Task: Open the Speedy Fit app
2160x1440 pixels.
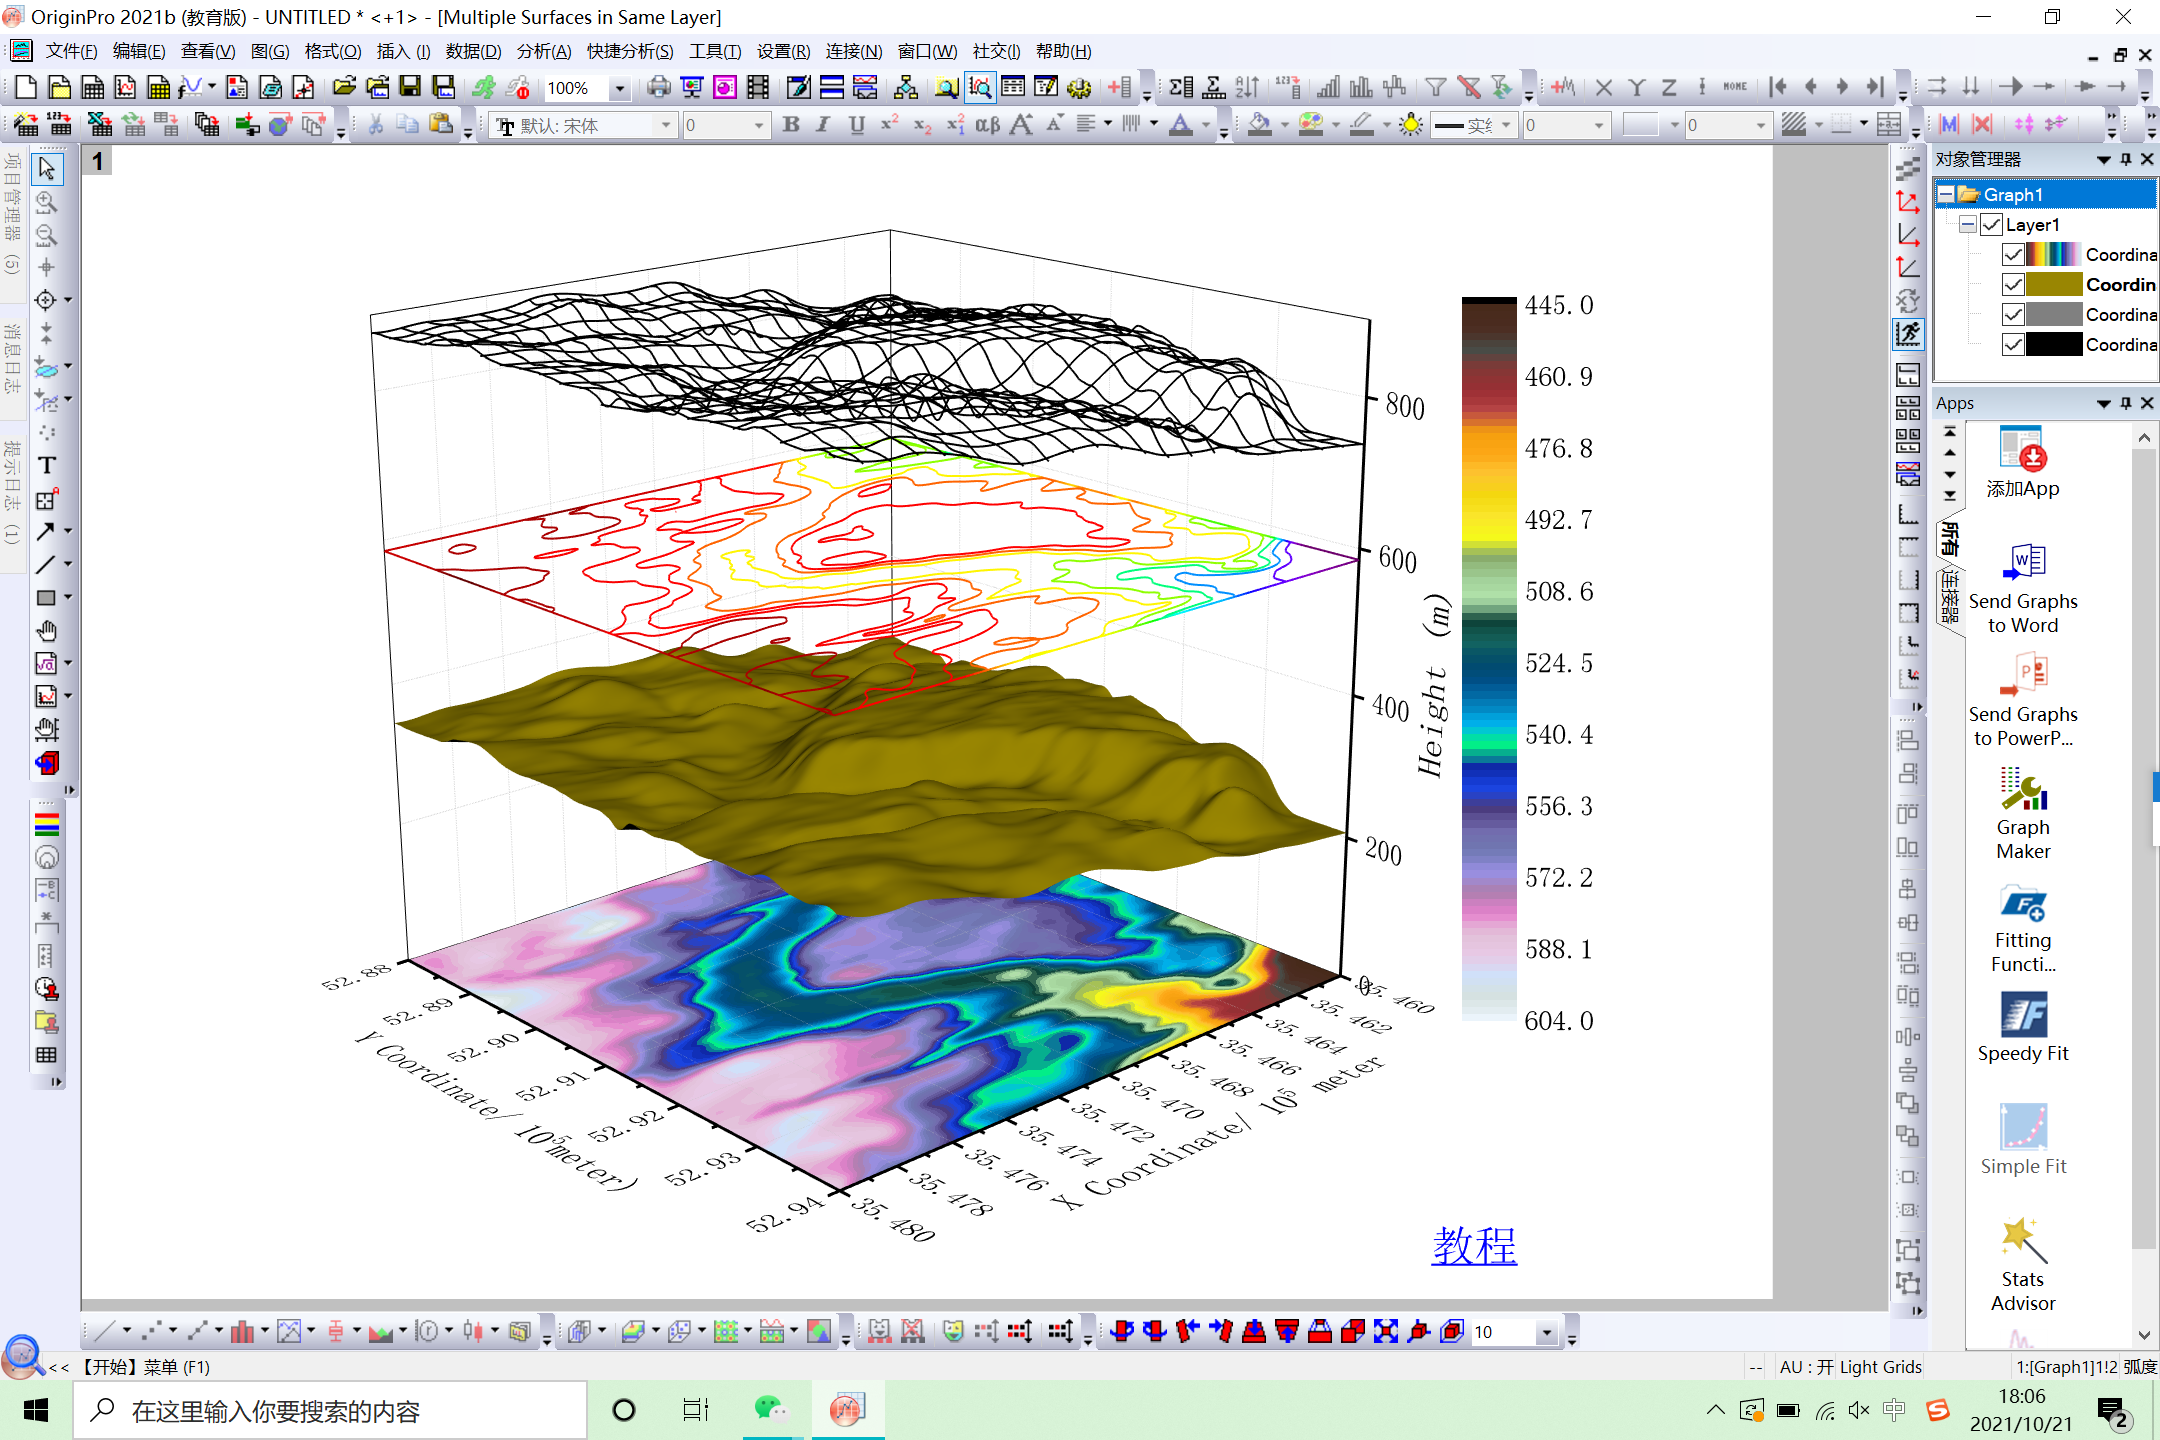Action: coord(2022,1027)
